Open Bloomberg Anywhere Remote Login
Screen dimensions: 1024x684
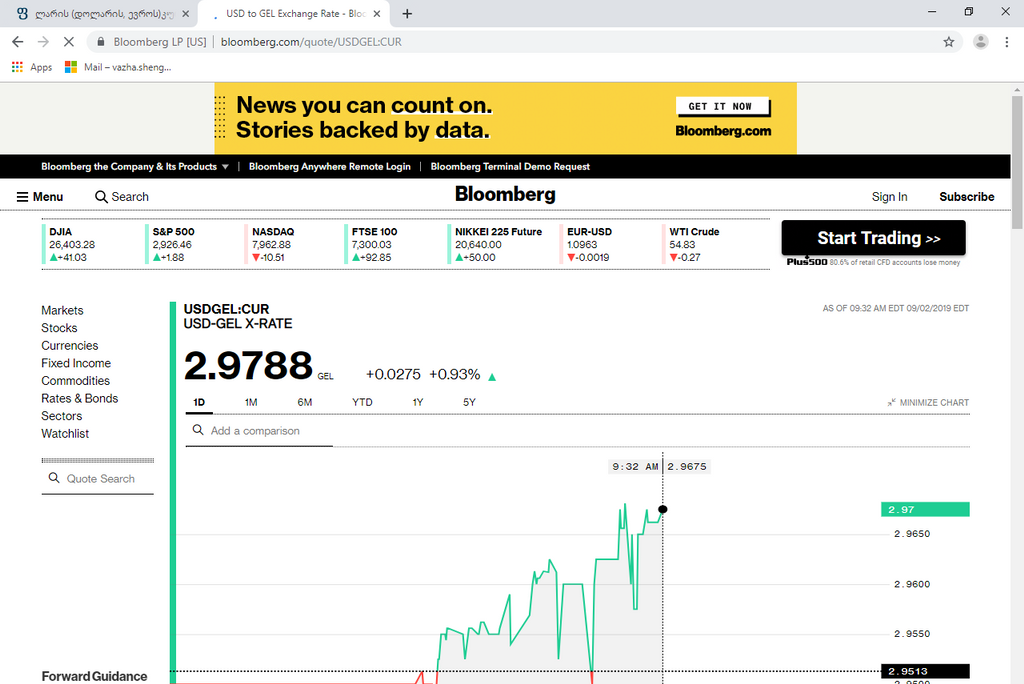330,167
